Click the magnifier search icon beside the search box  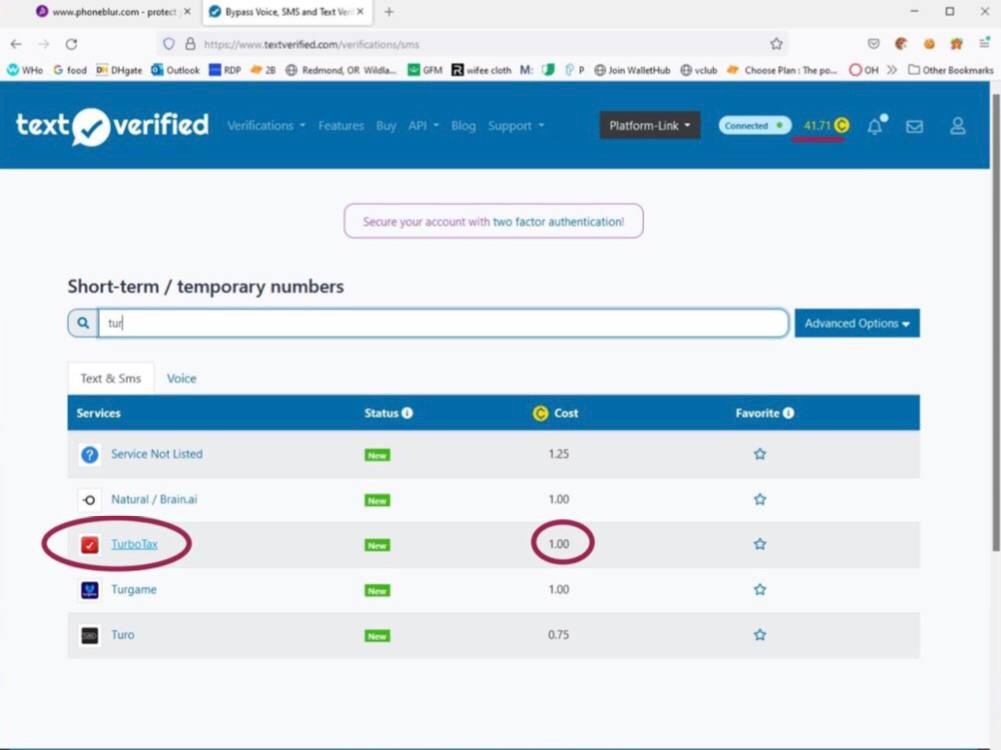tap(83, 323)
